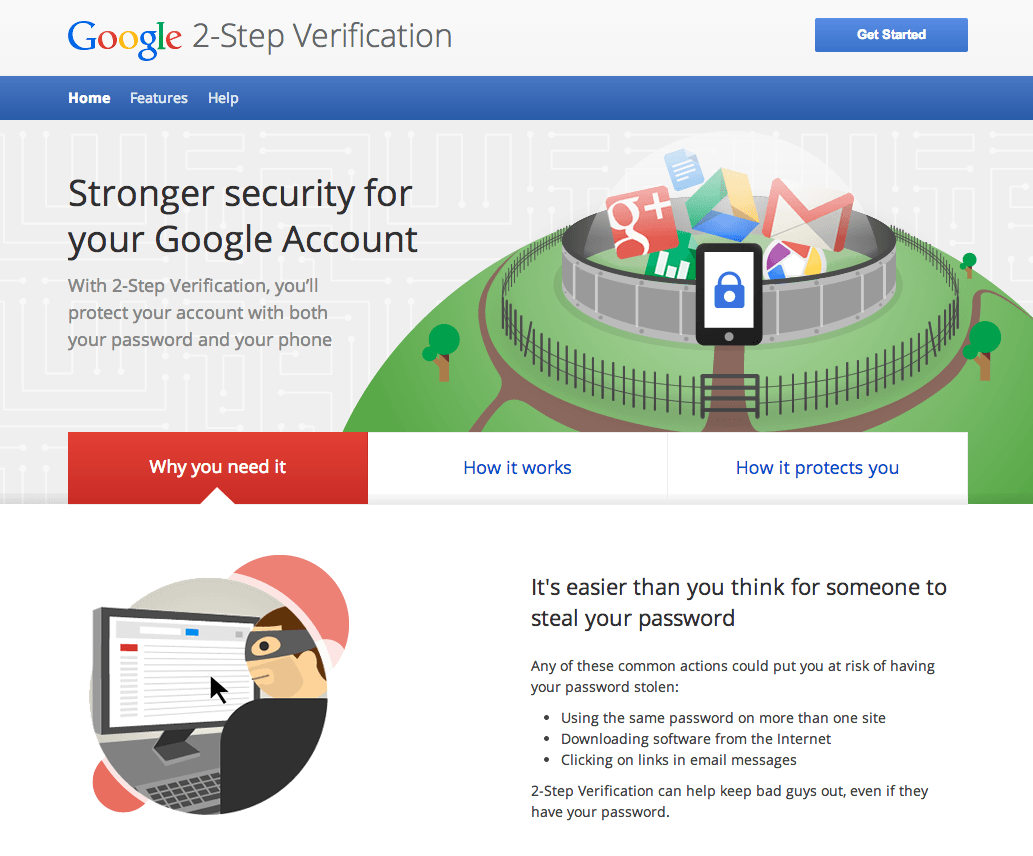Click the blue padlock on the phone
1033x856 pixels.
(728, 288)
